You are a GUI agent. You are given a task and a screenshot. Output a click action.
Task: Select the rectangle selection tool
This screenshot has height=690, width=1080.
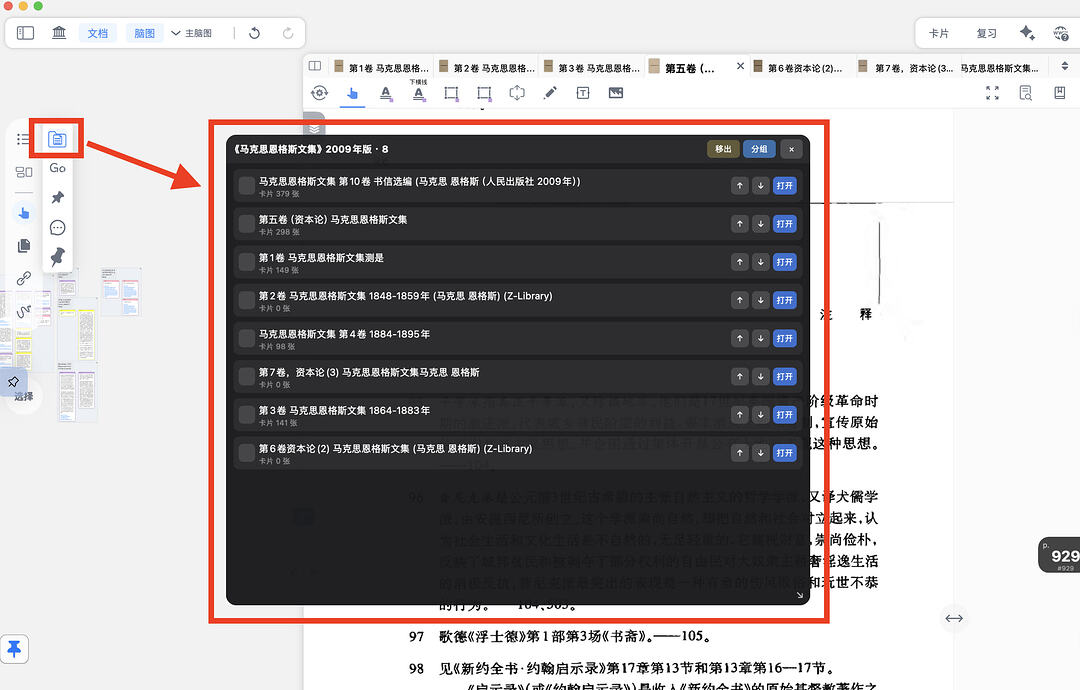pyautogui.click(x=451, y=93)
